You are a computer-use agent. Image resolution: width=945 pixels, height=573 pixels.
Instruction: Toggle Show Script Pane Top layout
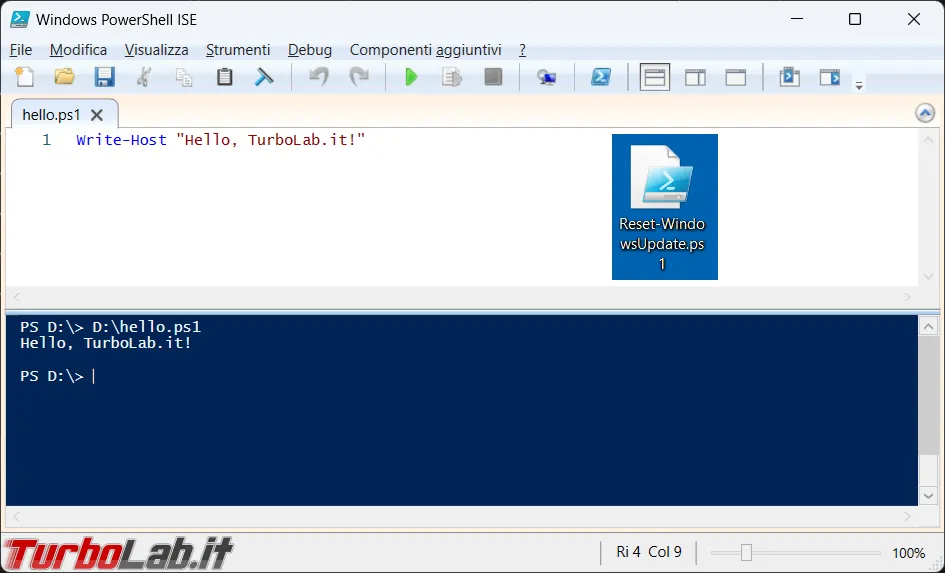[x=655, y=77]
